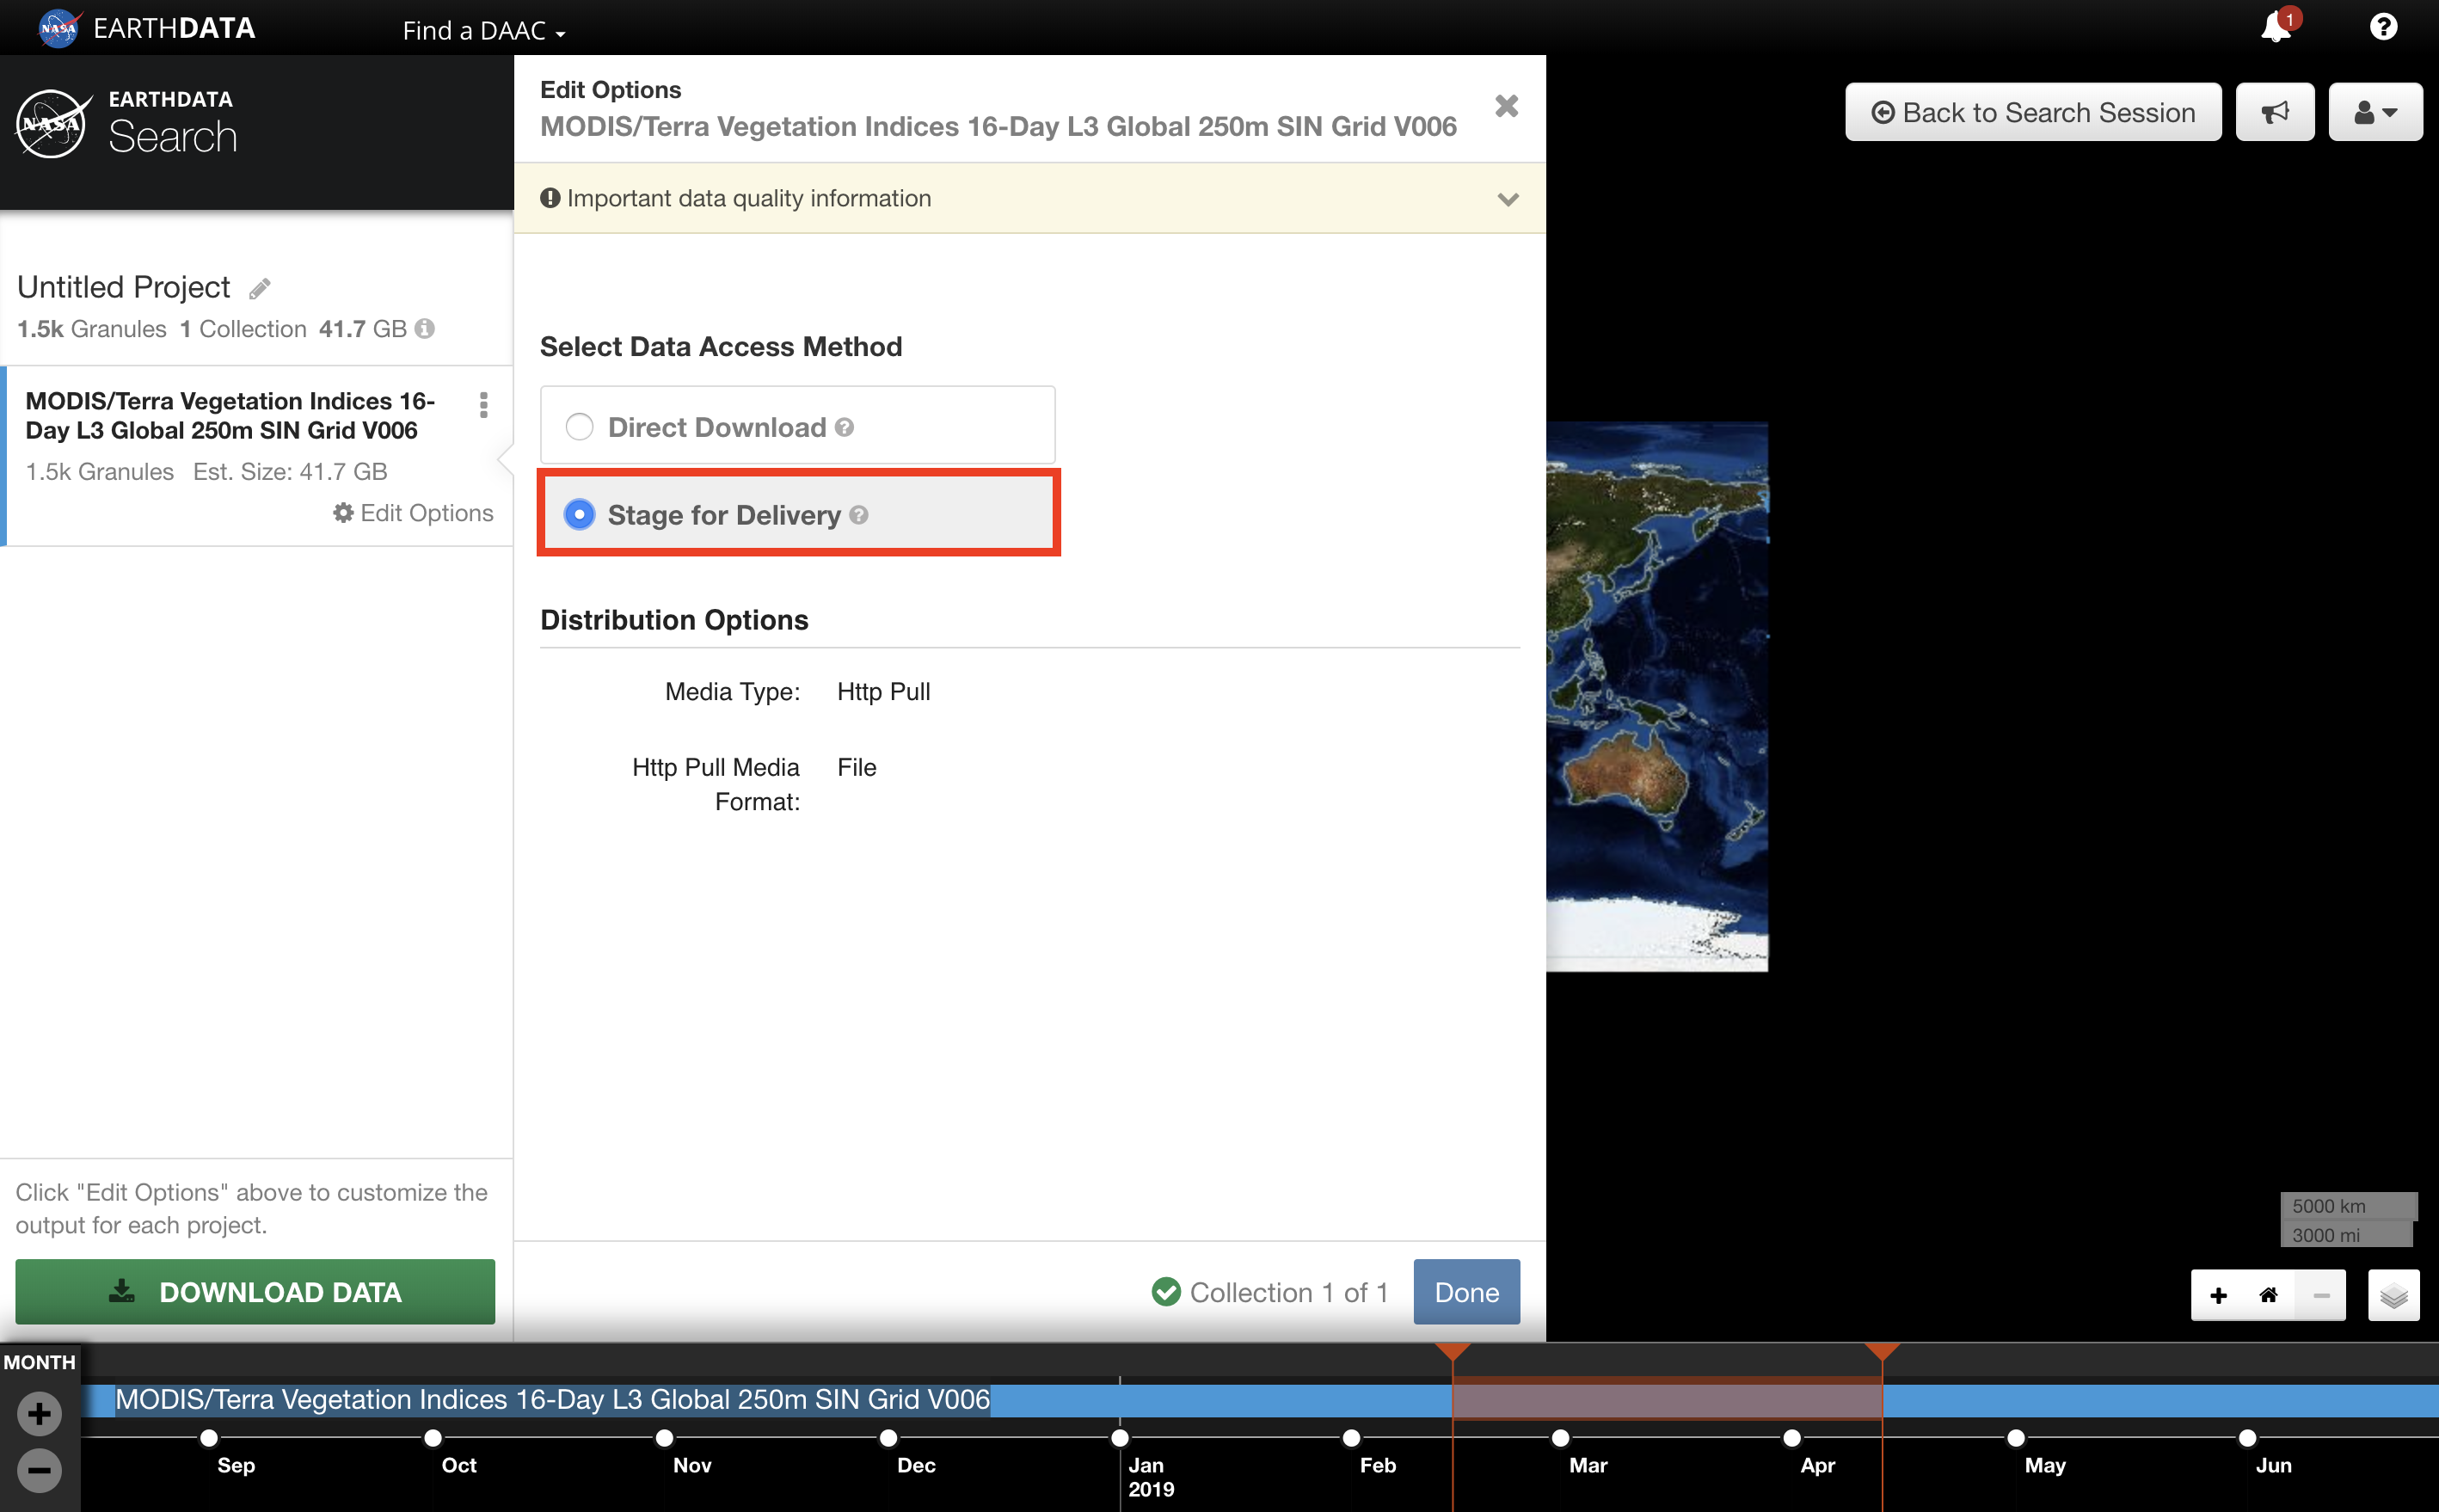
Task: Open the user account dropdown
Action: 2375,112
